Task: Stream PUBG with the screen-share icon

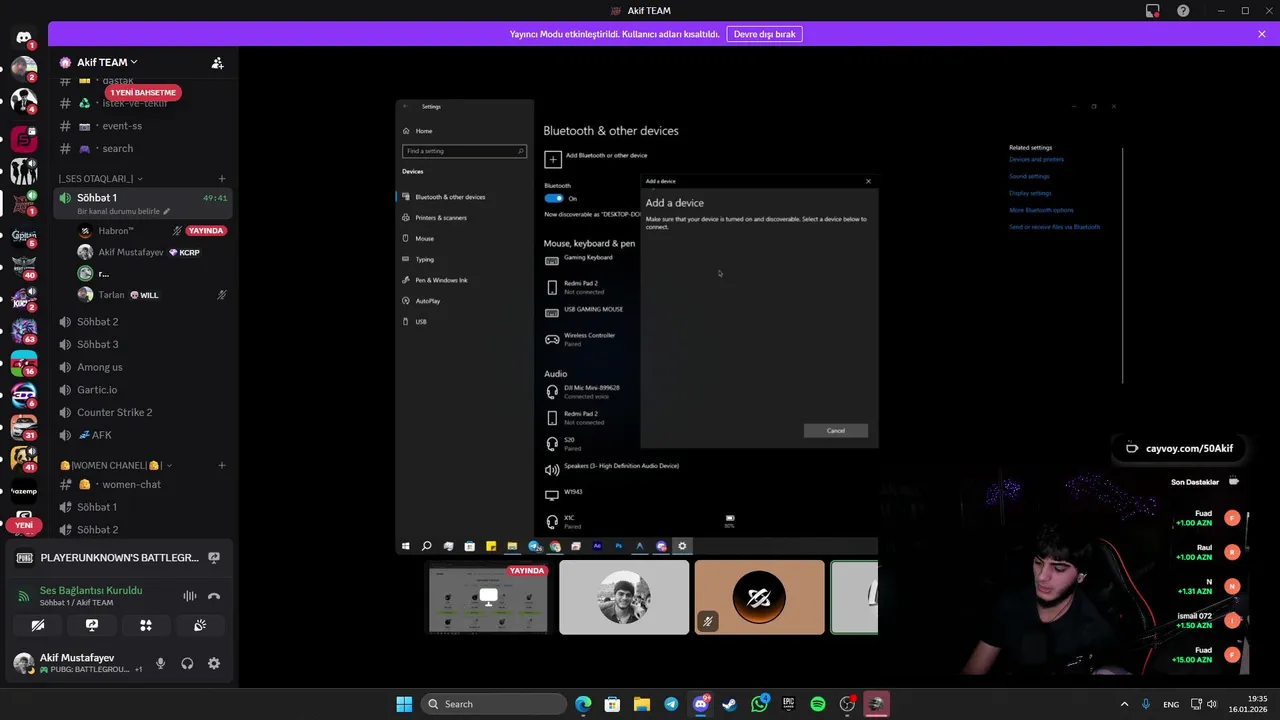Action: point(213,557)
